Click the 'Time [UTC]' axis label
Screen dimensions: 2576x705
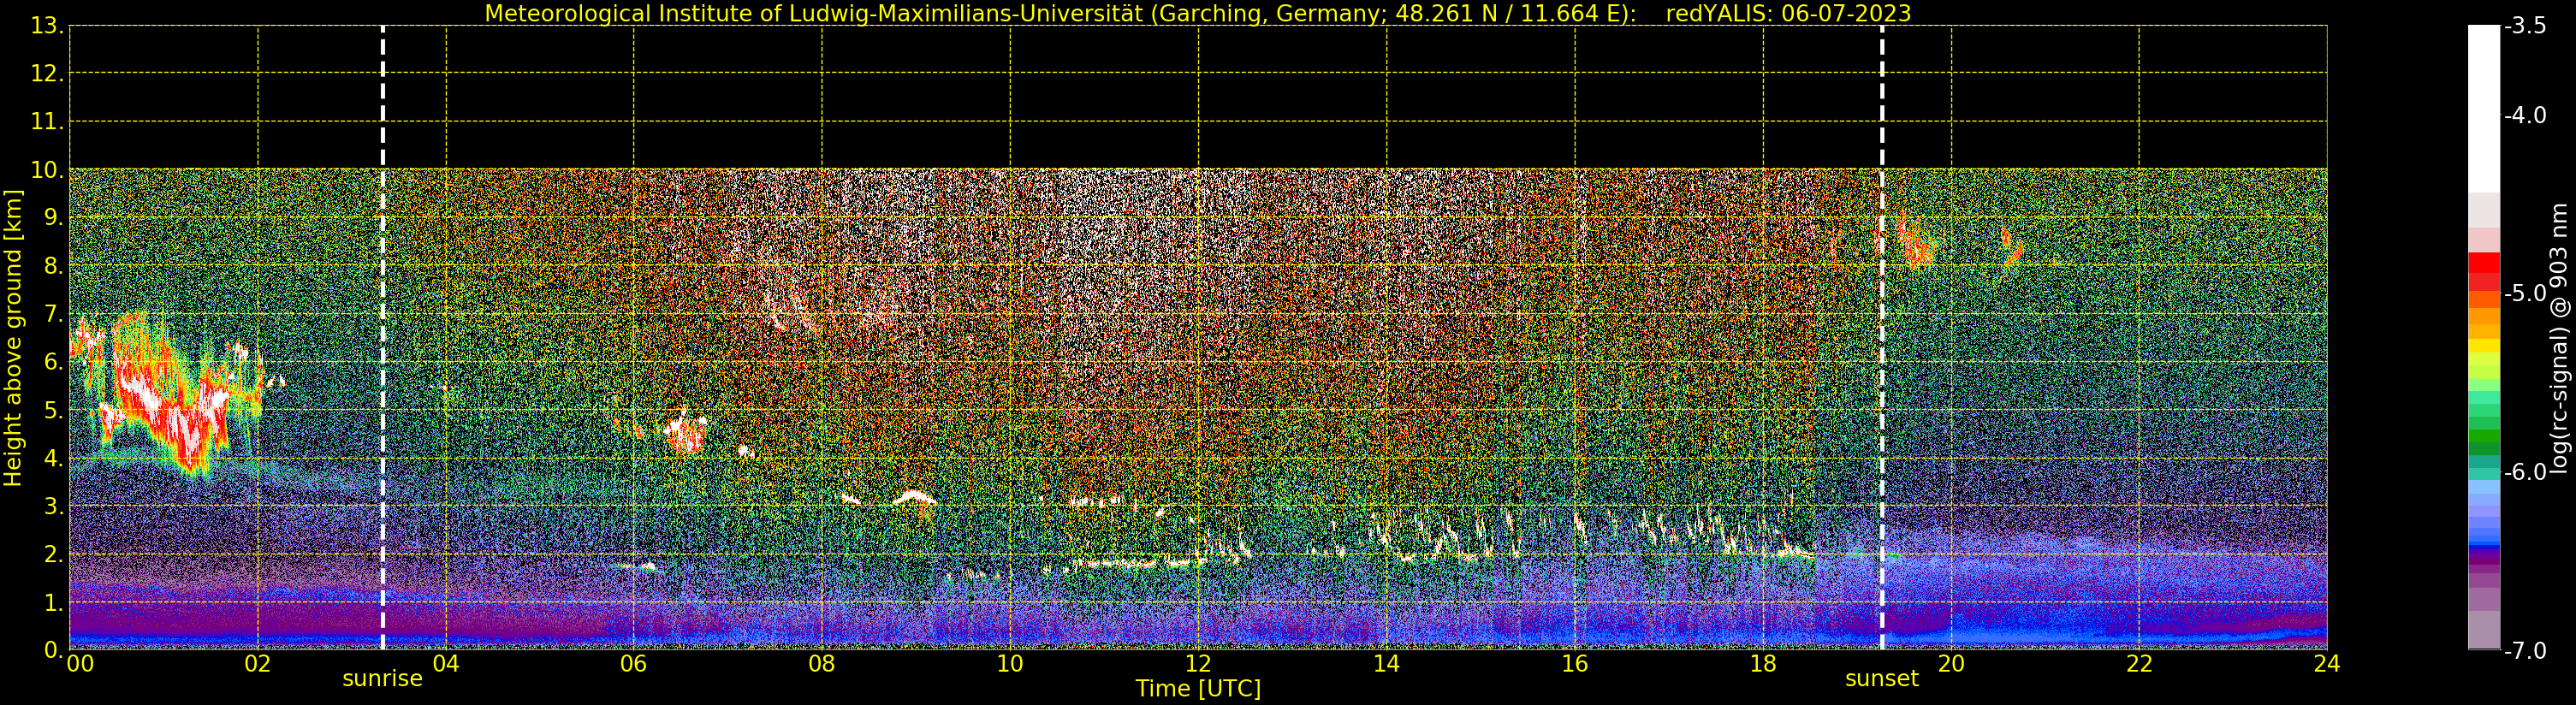pyautogui.click(x=1197, y=689)
